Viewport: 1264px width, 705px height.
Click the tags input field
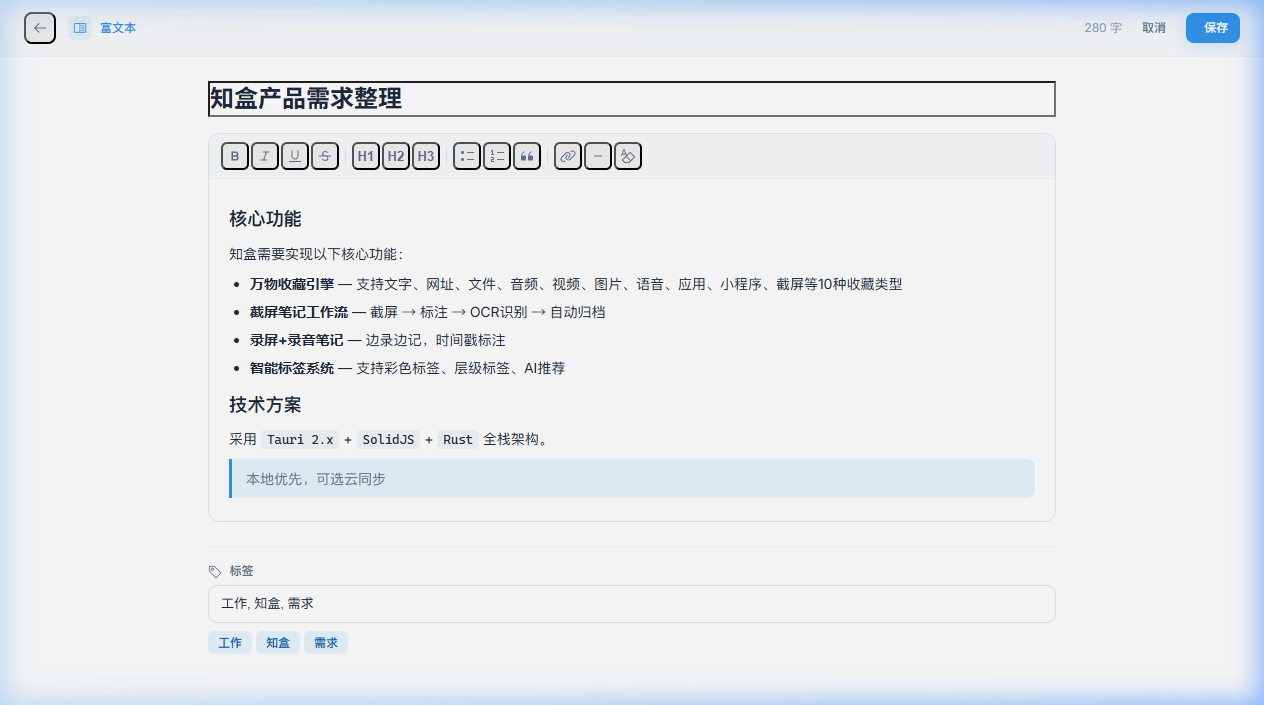coord(632,604)
